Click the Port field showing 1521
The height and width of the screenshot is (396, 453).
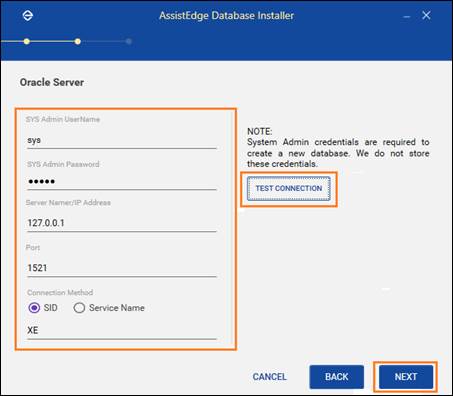click(x=122, y=268)
